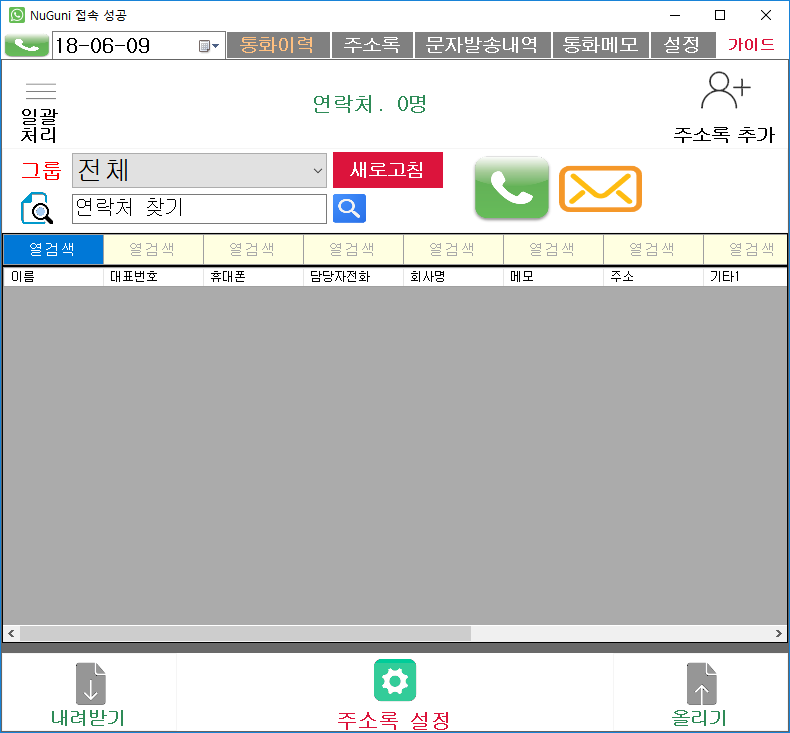Click the 열검색 cell above 담당자전화

[x=353, y=249]
